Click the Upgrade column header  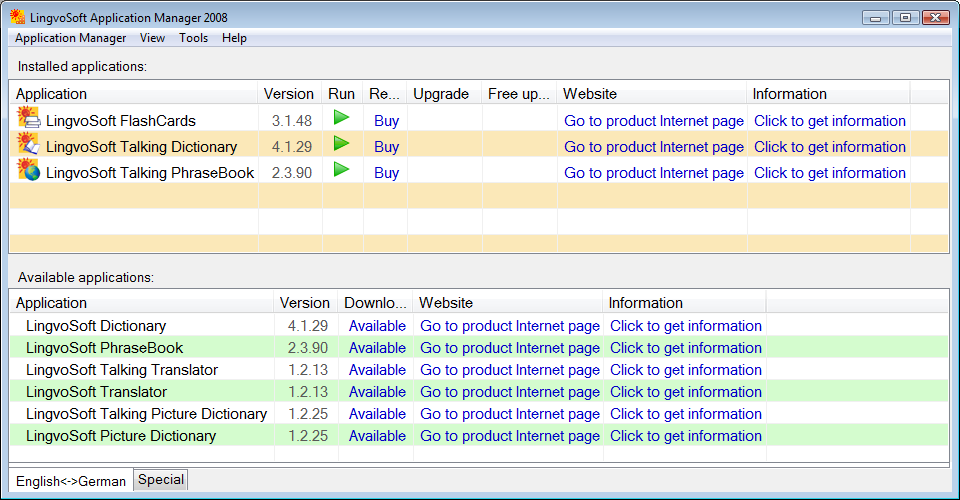444,94
